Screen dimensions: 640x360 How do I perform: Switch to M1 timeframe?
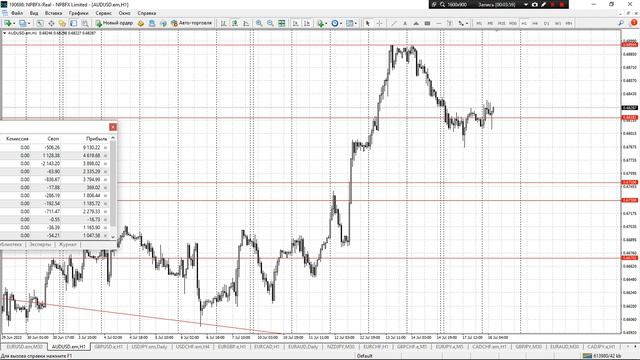479,23
